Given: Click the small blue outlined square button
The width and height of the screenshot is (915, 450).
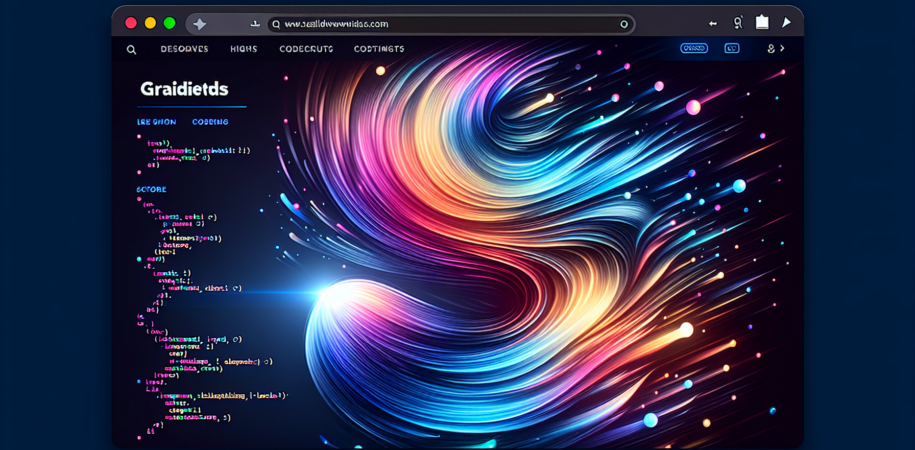Looking at the screenshot, I should tap(731, 48).
